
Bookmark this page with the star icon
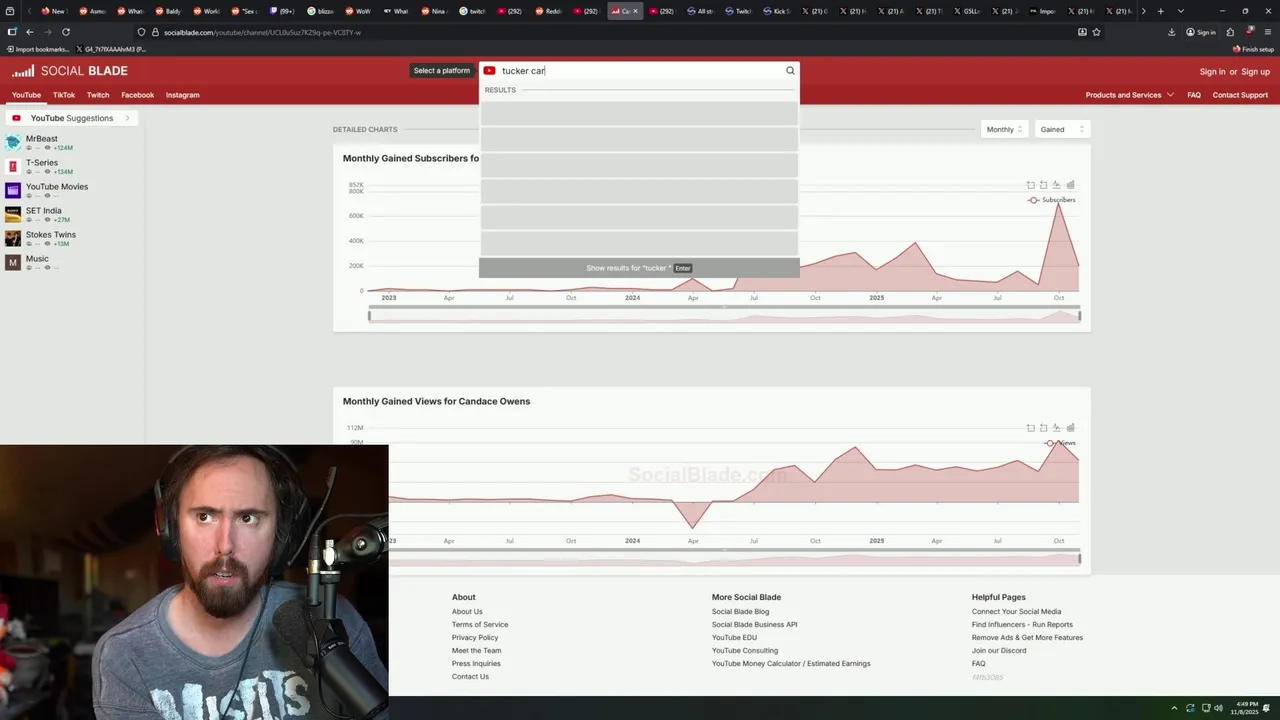point(1097,32)
